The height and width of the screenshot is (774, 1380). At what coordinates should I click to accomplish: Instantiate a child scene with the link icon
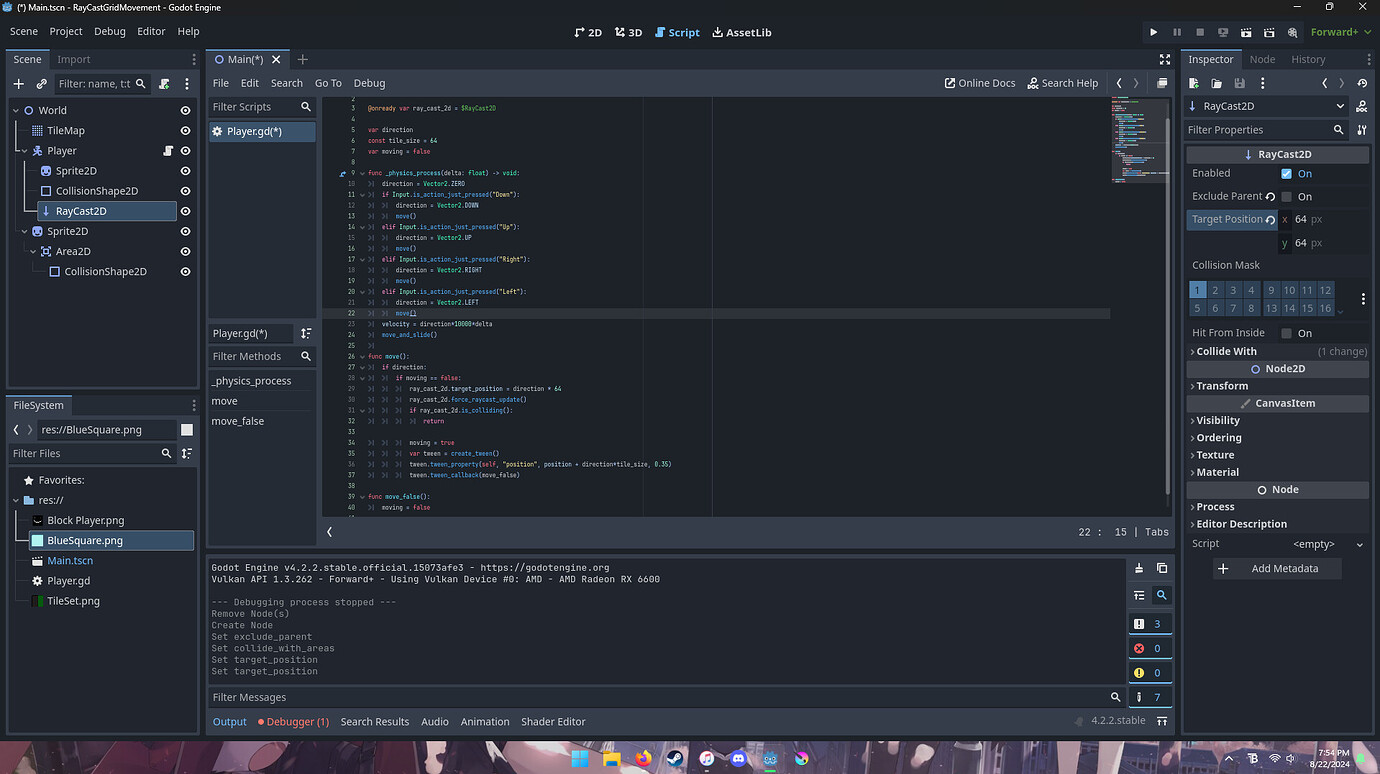point(41,84)
